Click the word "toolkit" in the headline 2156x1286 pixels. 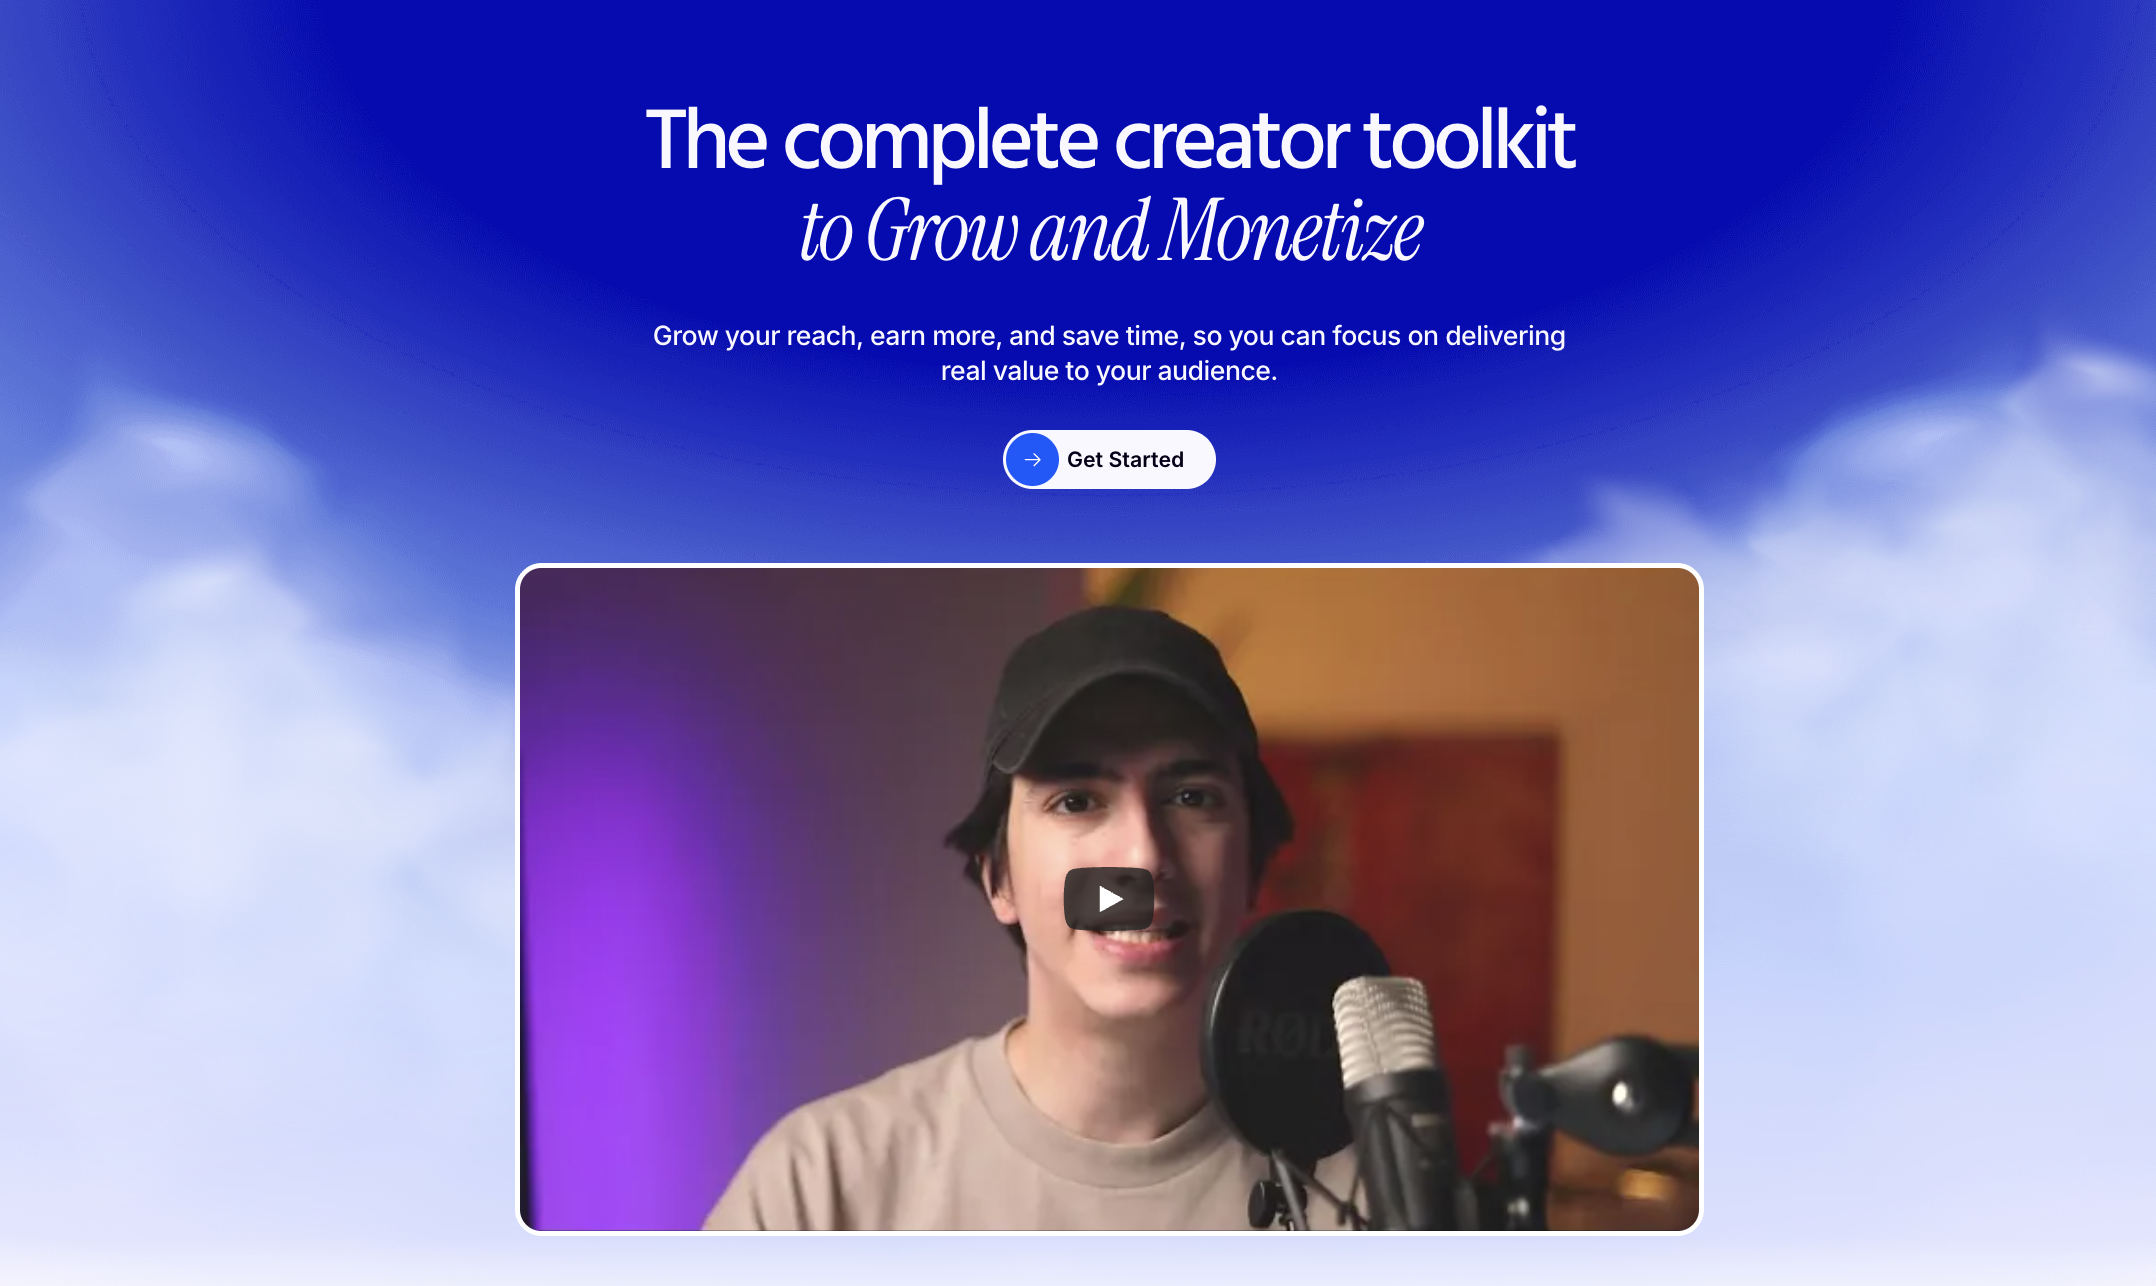(1468, 140)
